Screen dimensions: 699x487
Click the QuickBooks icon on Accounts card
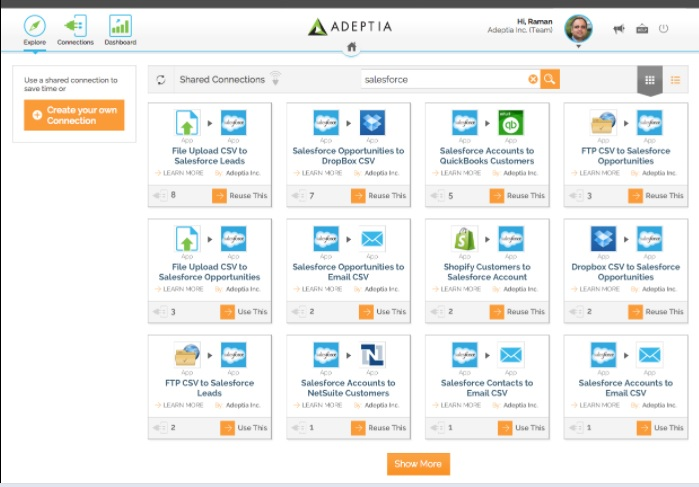point(511,122)
